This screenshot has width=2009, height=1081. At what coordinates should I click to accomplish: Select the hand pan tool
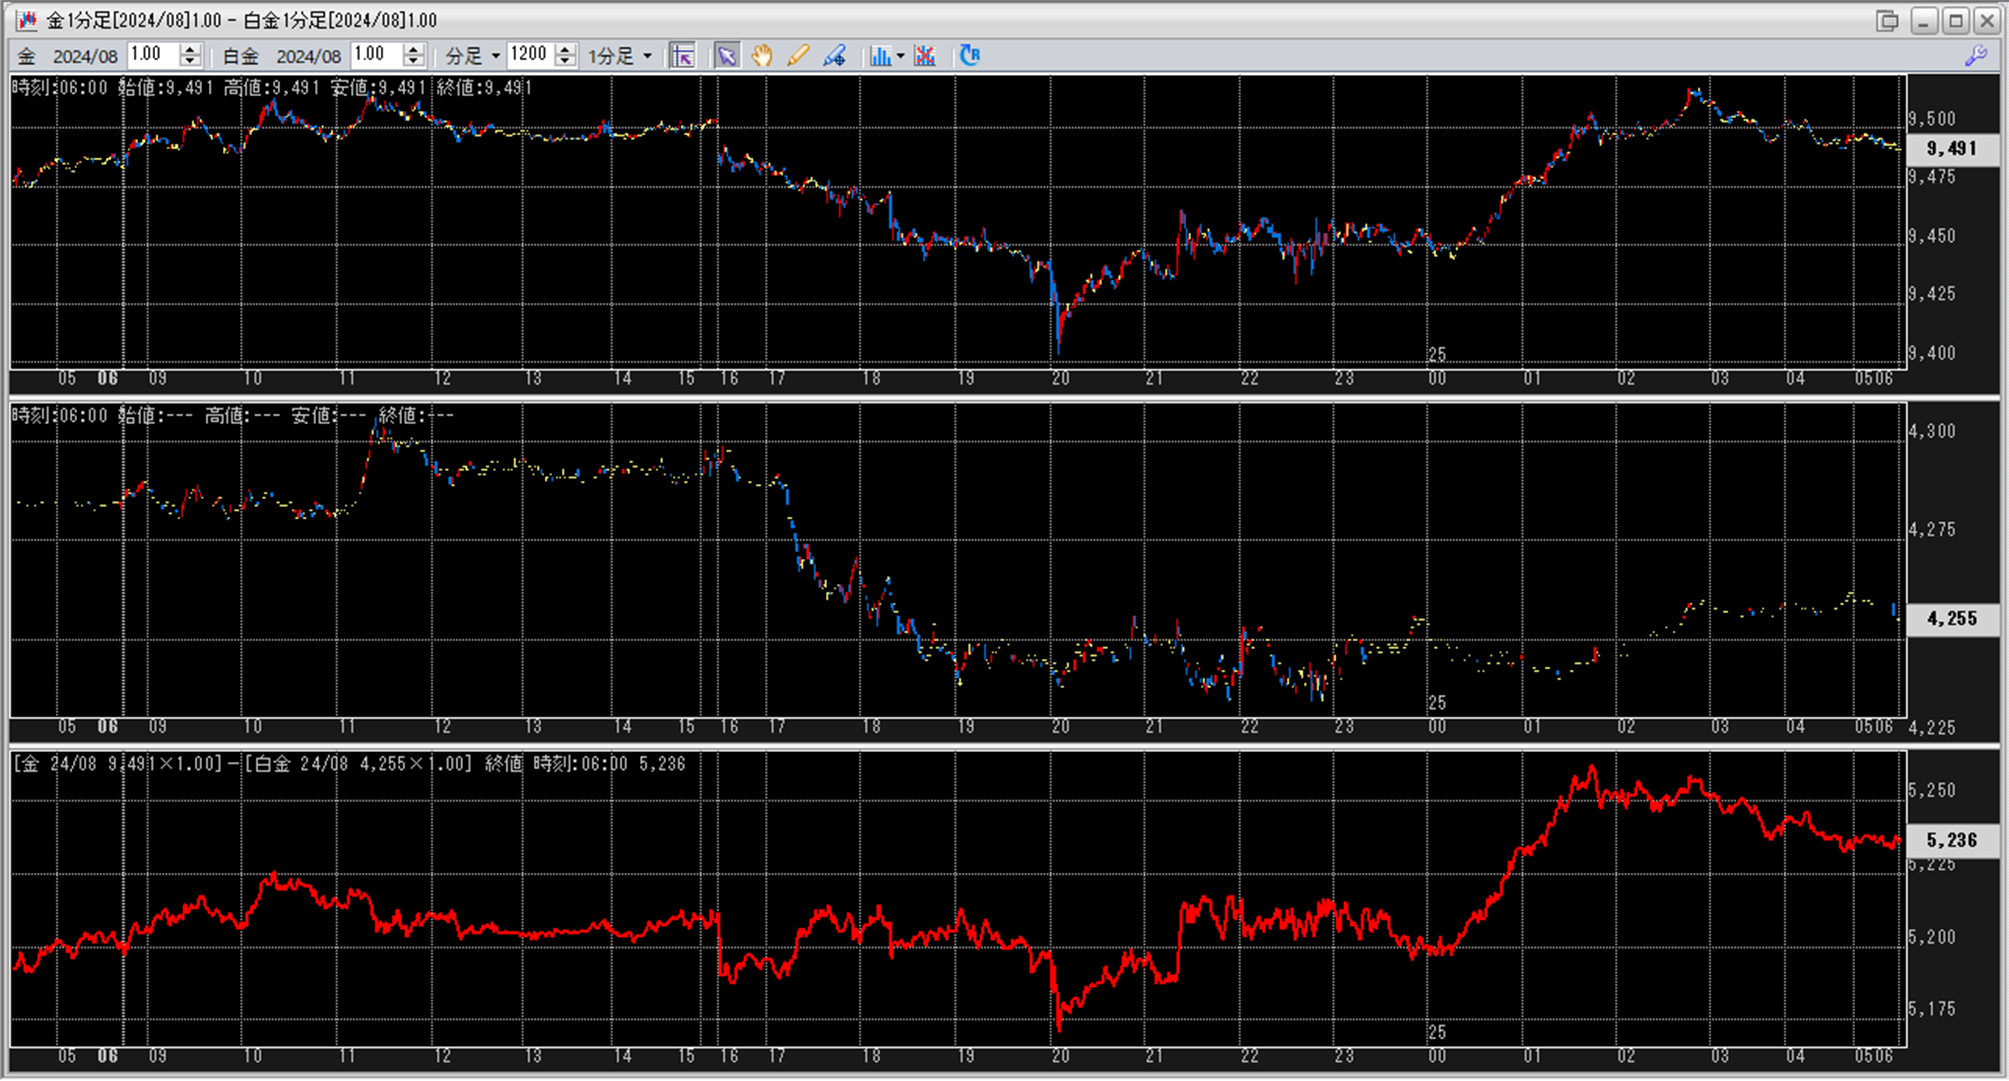(x=762, y=56)
